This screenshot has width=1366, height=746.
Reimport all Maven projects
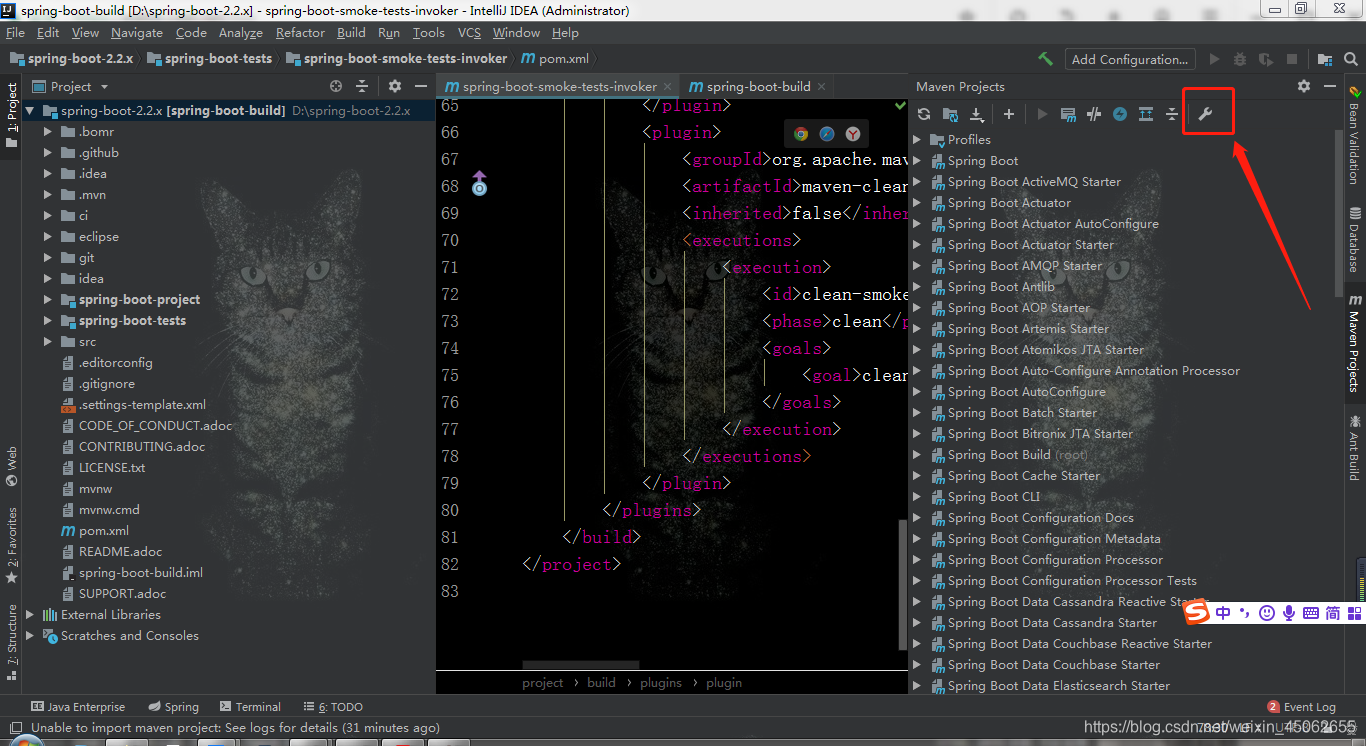[x=924, y=114]
